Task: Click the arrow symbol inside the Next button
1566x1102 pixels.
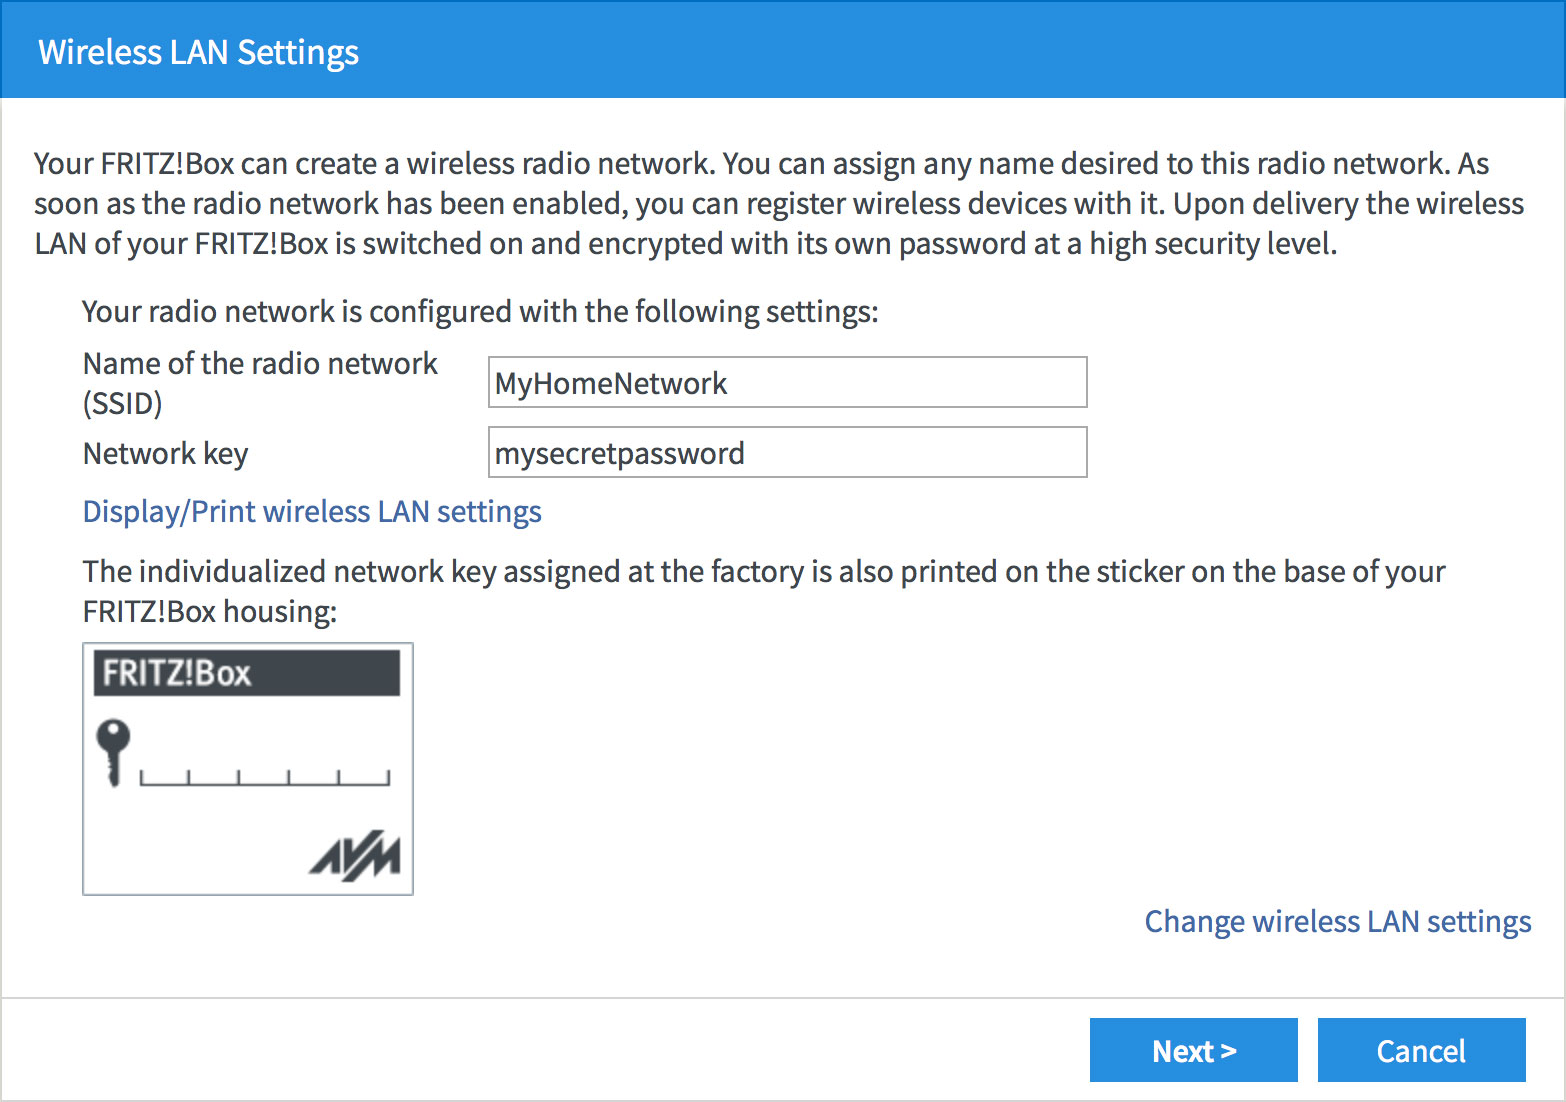Action: click(1229, 1050)
